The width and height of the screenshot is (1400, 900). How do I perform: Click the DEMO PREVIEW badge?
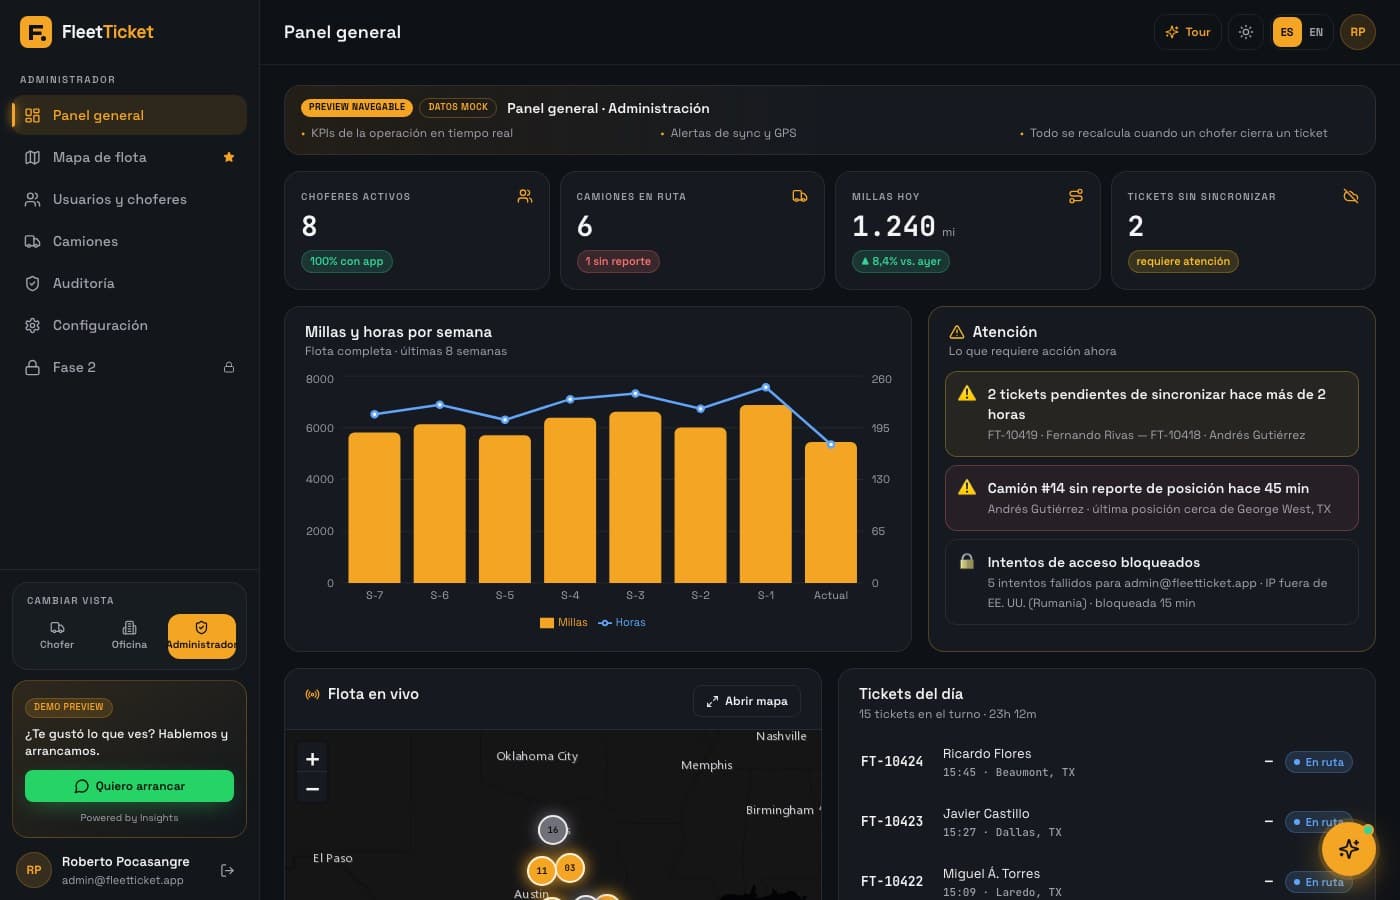pyautogui.click(x=69, y=707)
